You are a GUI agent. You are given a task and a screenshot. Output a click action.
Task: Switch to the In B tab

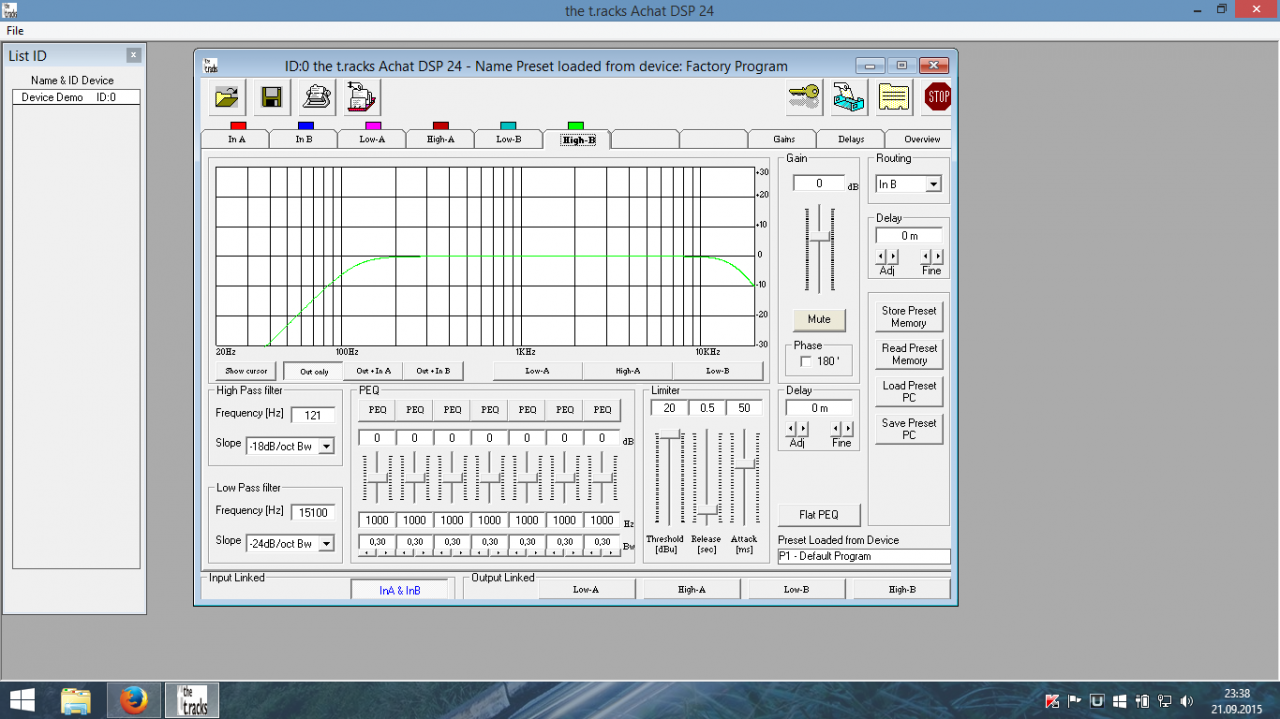(305, 139)
